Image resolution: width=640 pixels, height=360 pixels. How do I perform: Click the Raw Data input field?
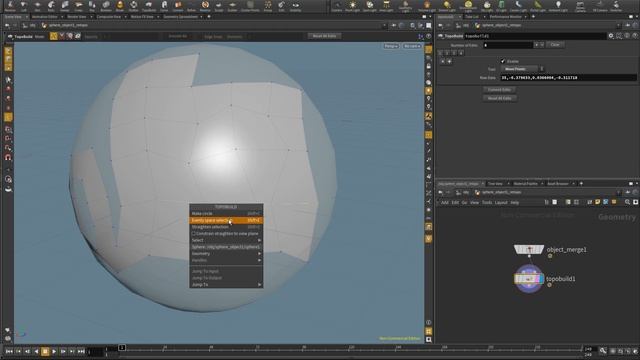(x=568, y=78)
